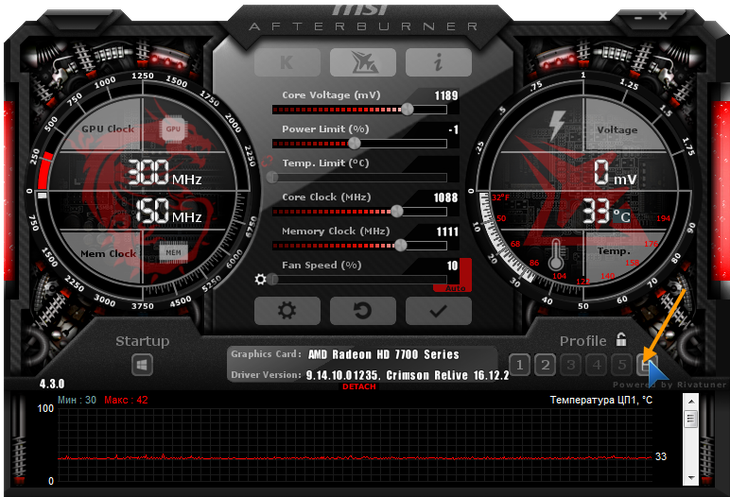Click the 32°F label on the gauge
730x497 pixels.
pos(500,197)
